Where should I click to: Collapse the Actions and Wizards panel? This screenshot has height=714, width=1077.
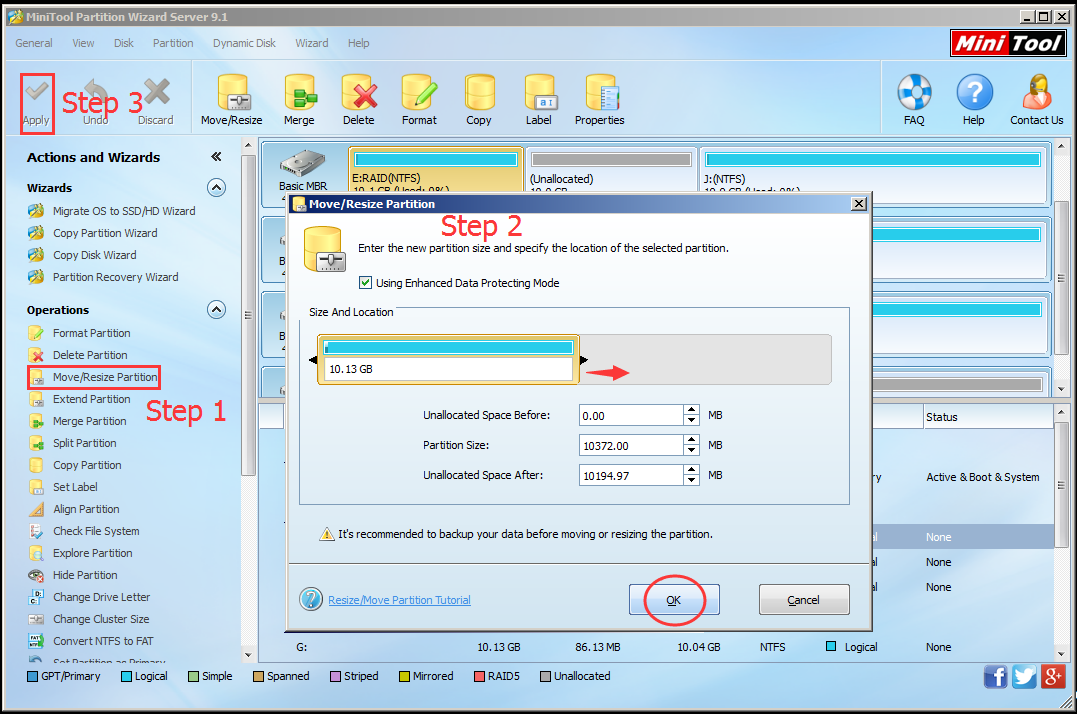tap(216, 157)
